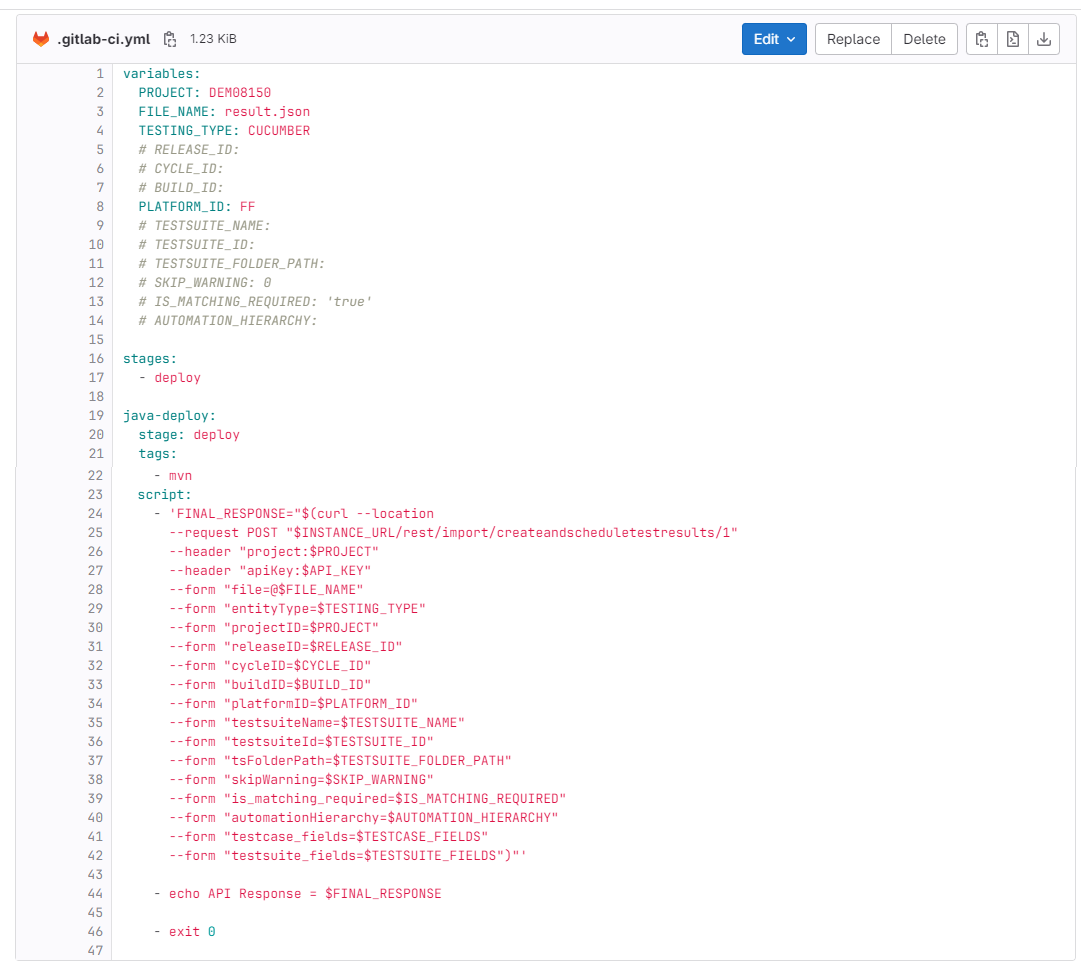
Task: Click the Delete button
Action: click(x=923, y=39)
